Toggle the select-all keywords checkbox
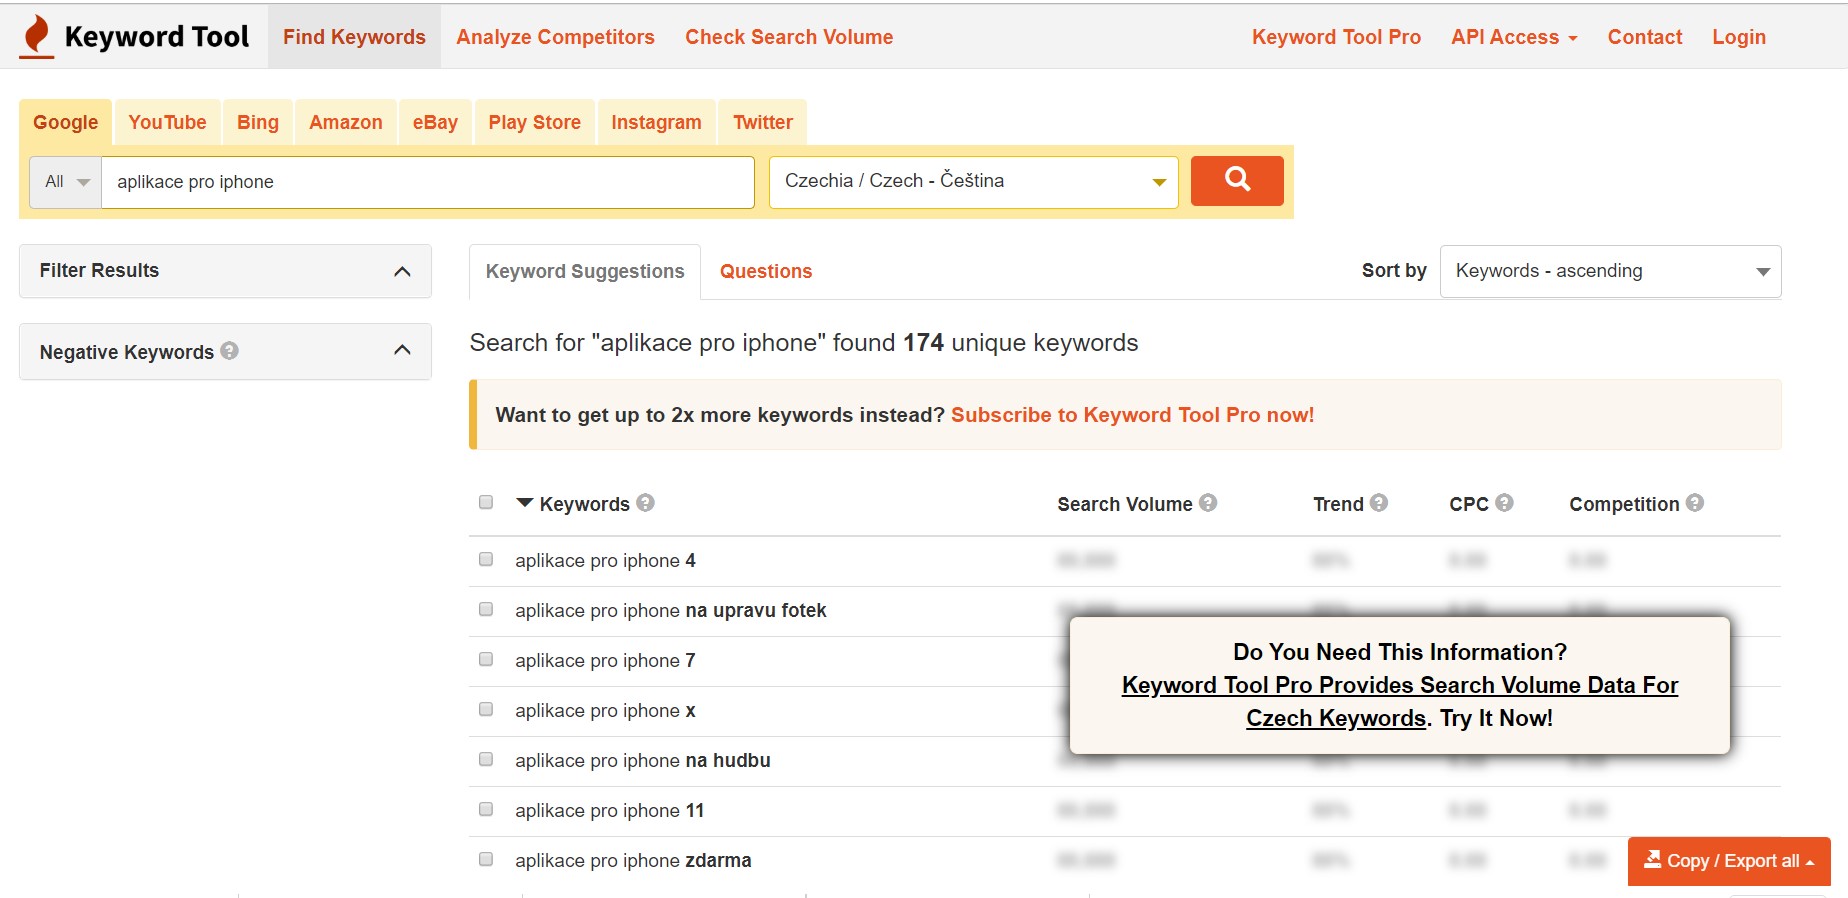The image size is (1848, 898). click(x=486, y=502)
